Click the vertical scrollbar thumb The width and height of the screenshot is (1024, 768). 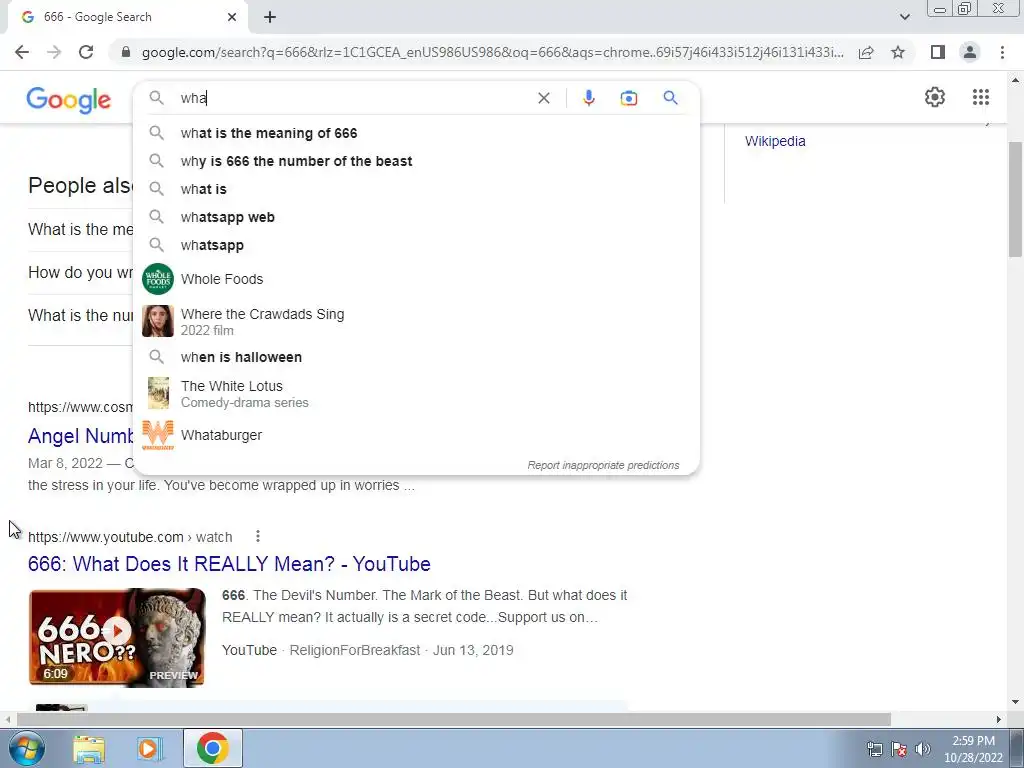click(1015, 199)
